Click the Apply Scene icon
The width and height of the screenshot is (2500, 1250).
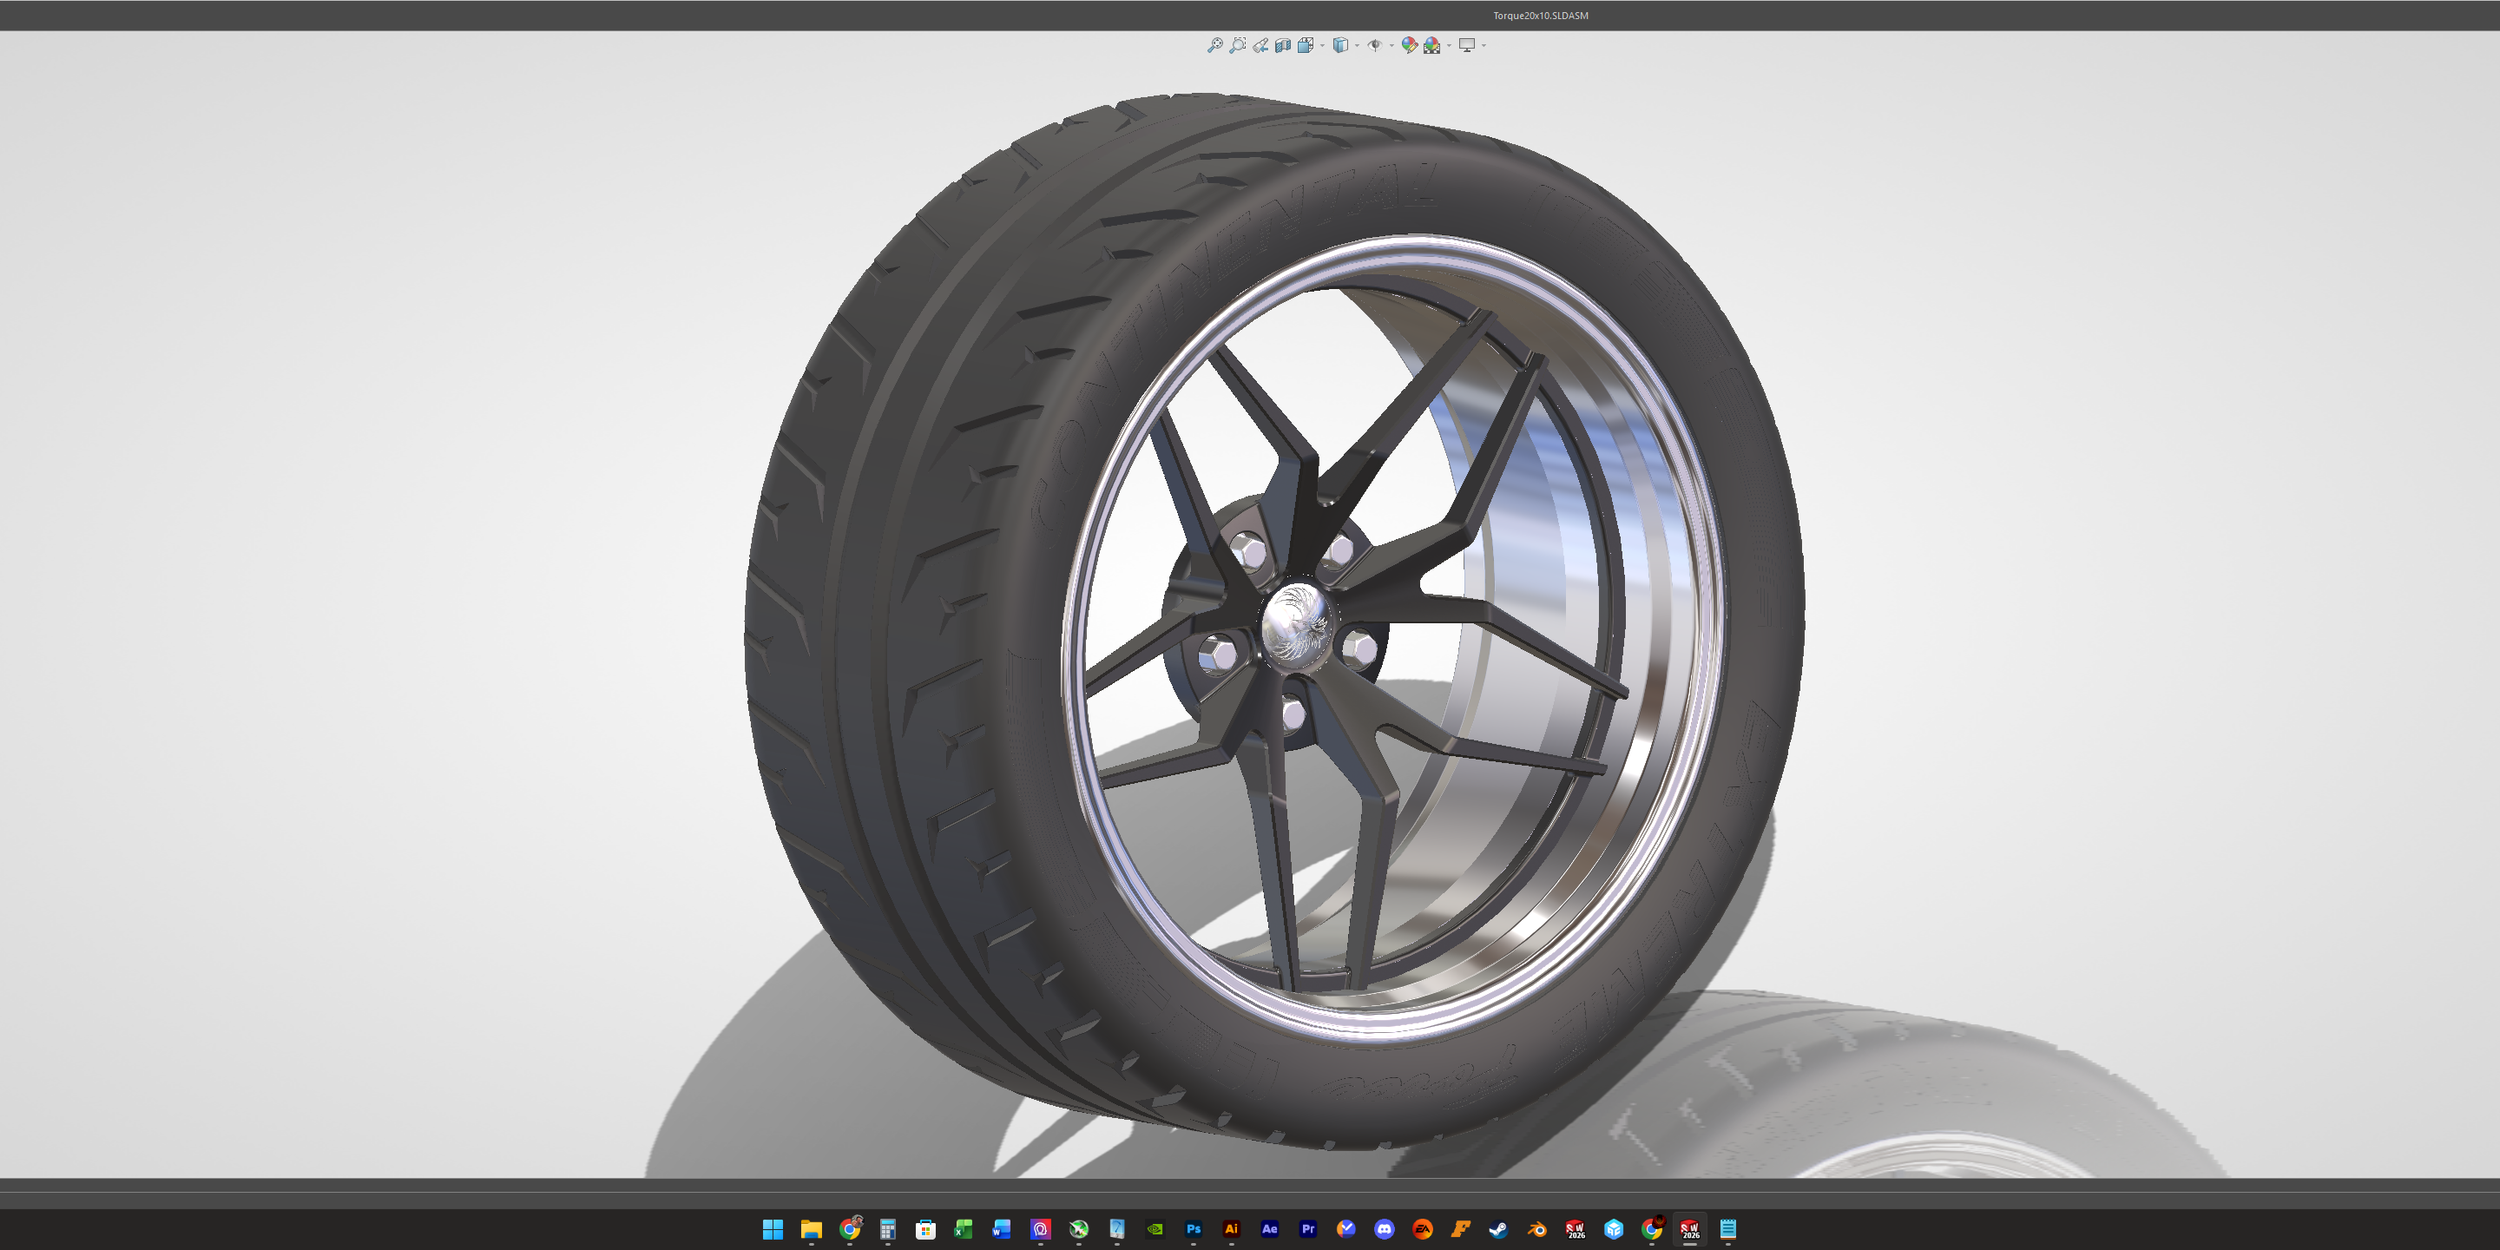pyautogui.click(x=1432, y=45)
